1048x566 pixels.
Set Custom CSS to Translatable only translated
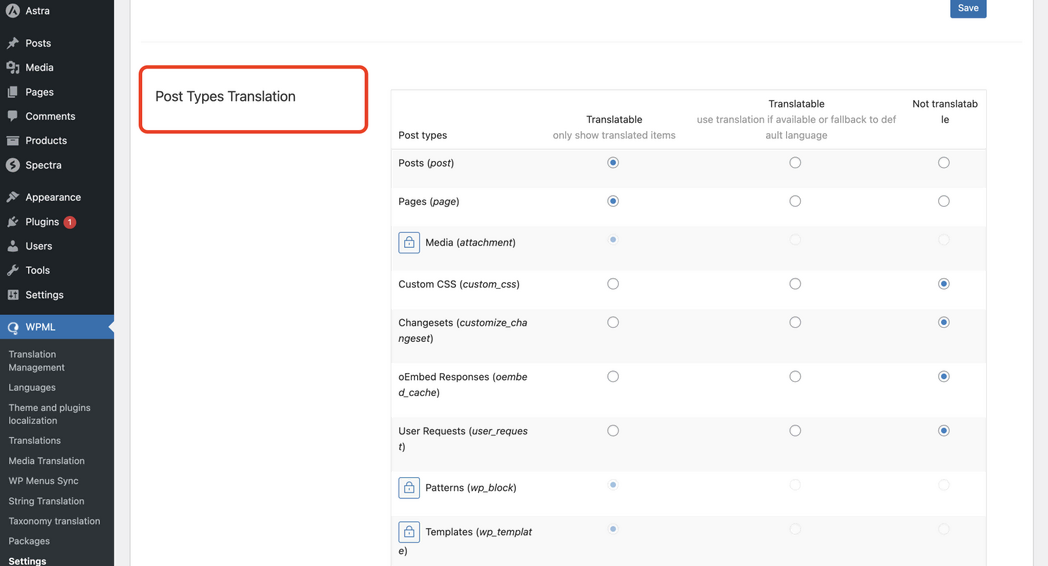tap(613, 284)
